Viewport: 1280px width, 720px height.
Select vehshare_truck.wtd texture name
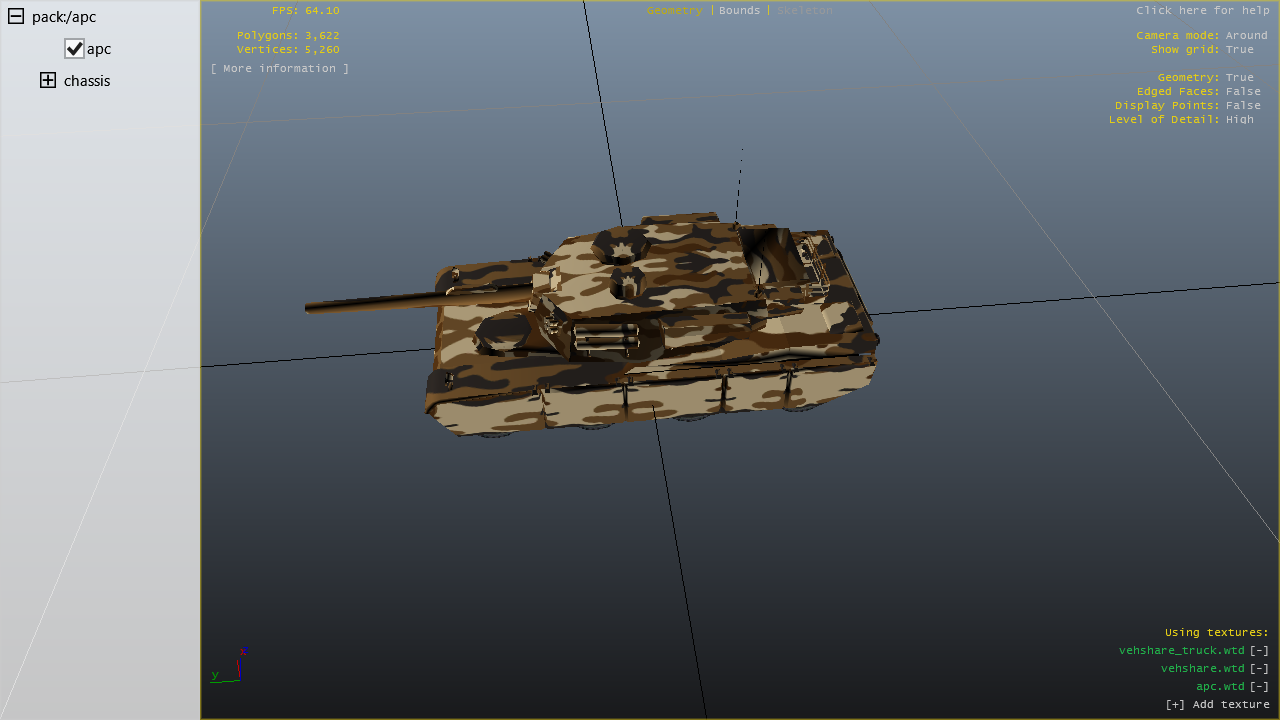pyautogui.click(x=1182, y=650)
